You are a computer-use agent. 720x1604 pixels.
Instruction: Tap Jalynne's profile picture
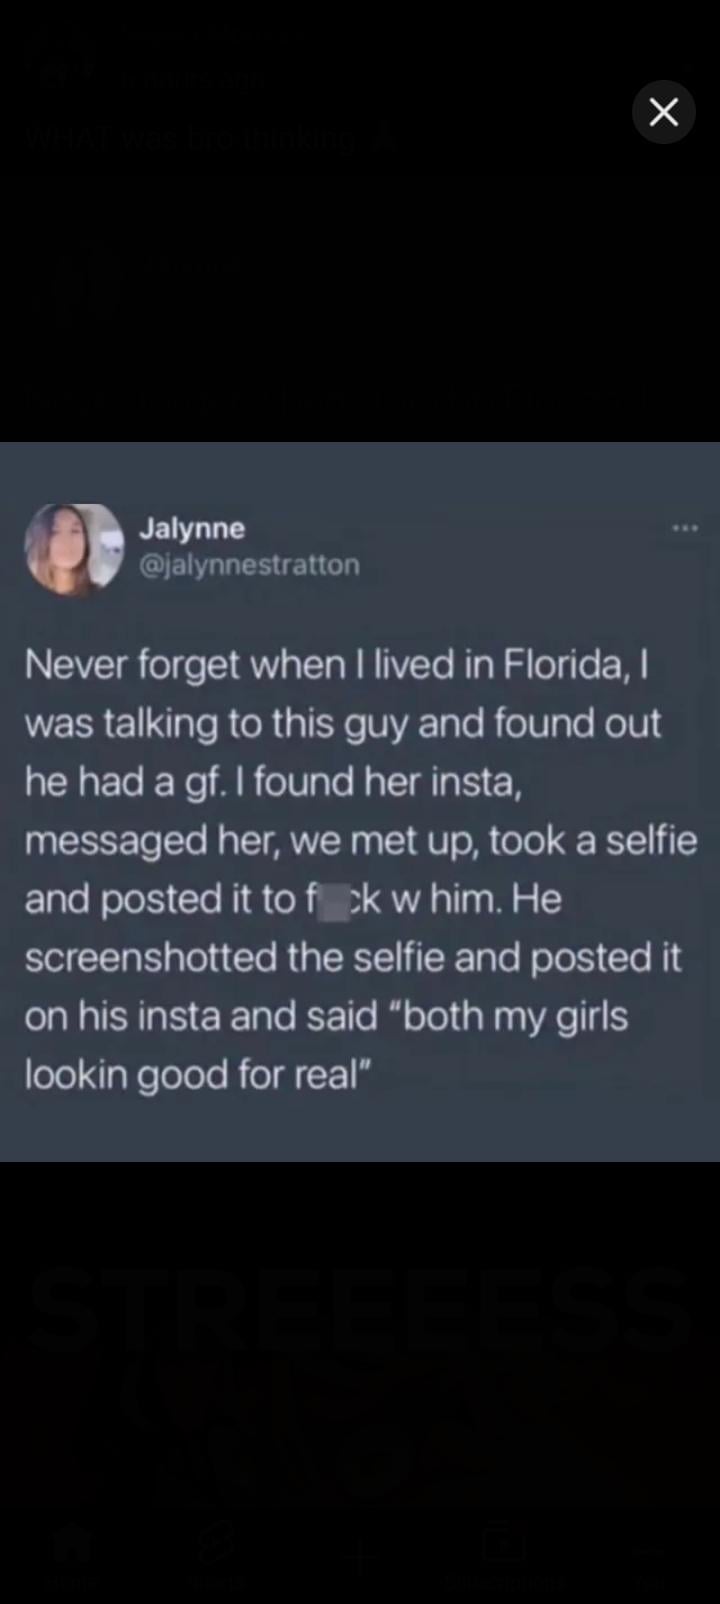pos(74,548)
